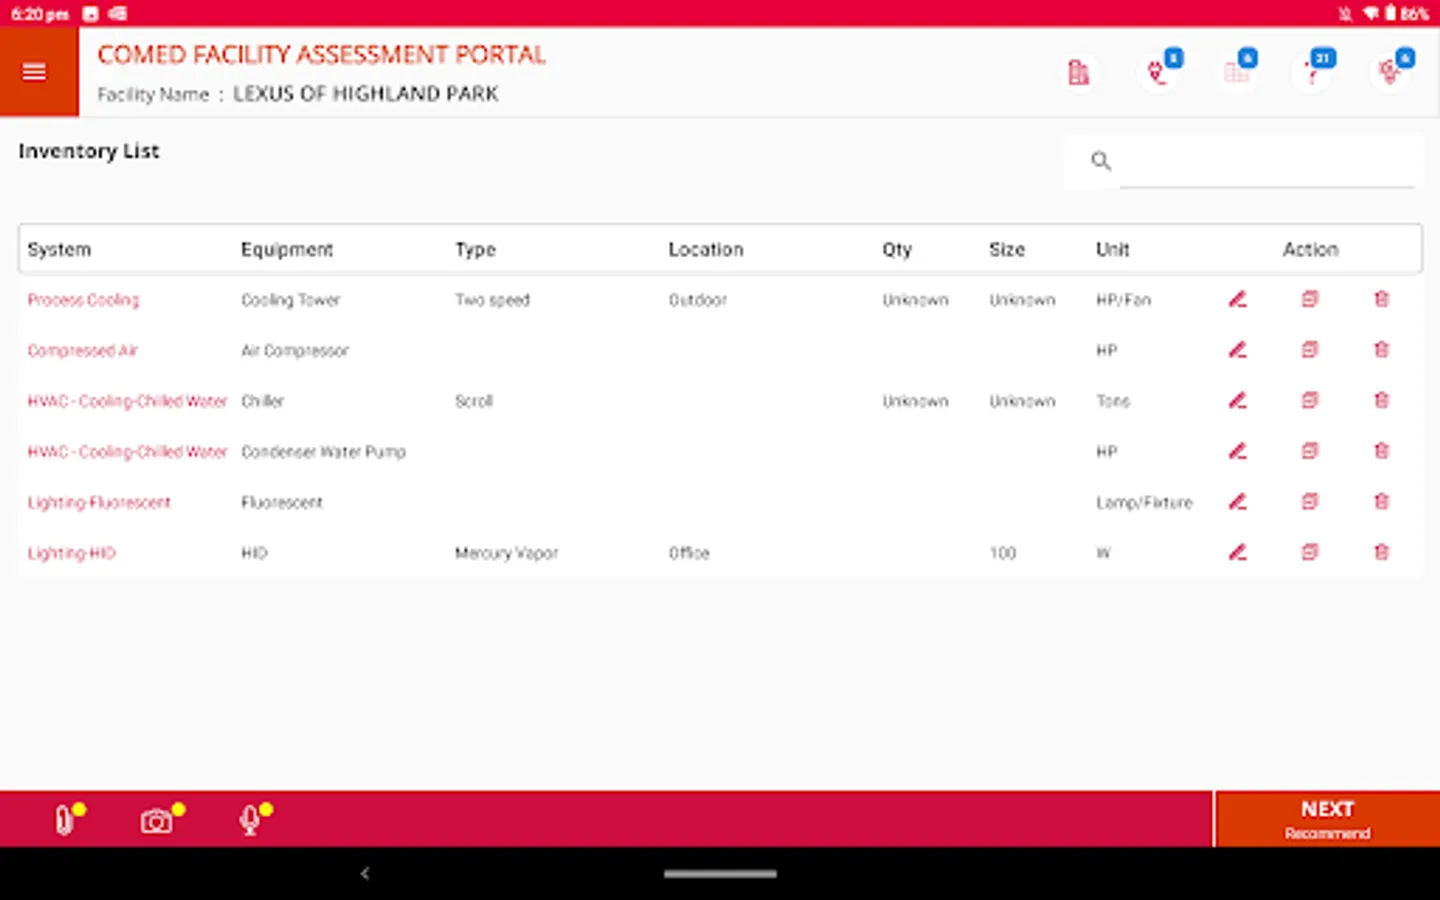Select the Lamp/Fixture unit cell
The width and height of the screenshot is (1440, 900).
1144,503
